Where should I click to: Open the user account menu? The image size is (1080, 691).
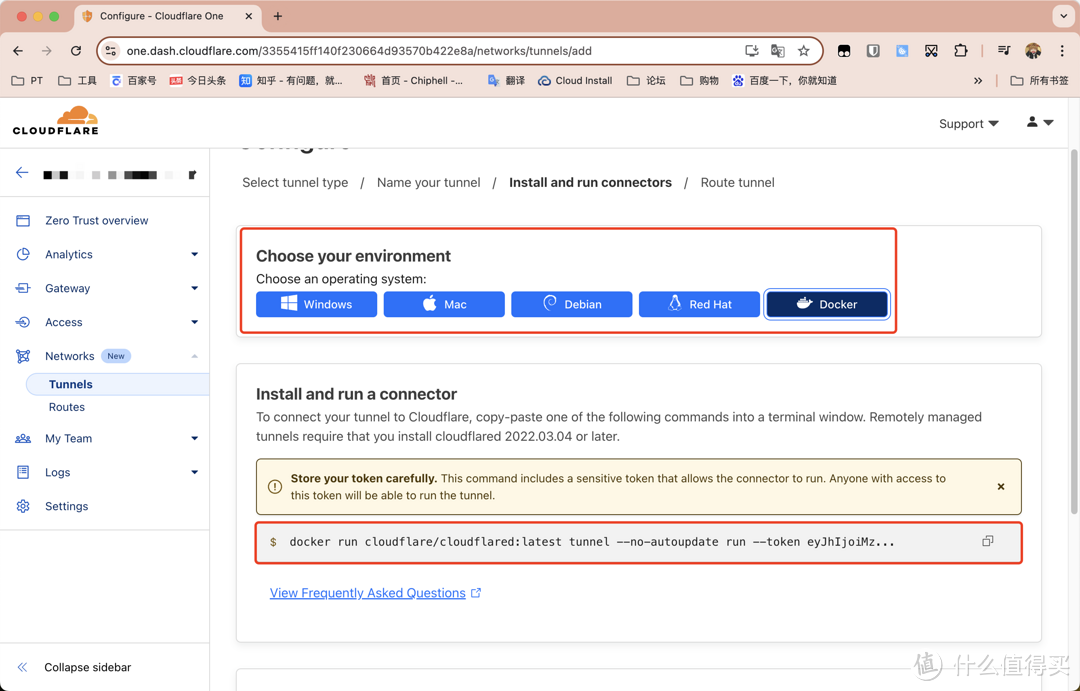pyautogui.click(x=1039, y=122)
